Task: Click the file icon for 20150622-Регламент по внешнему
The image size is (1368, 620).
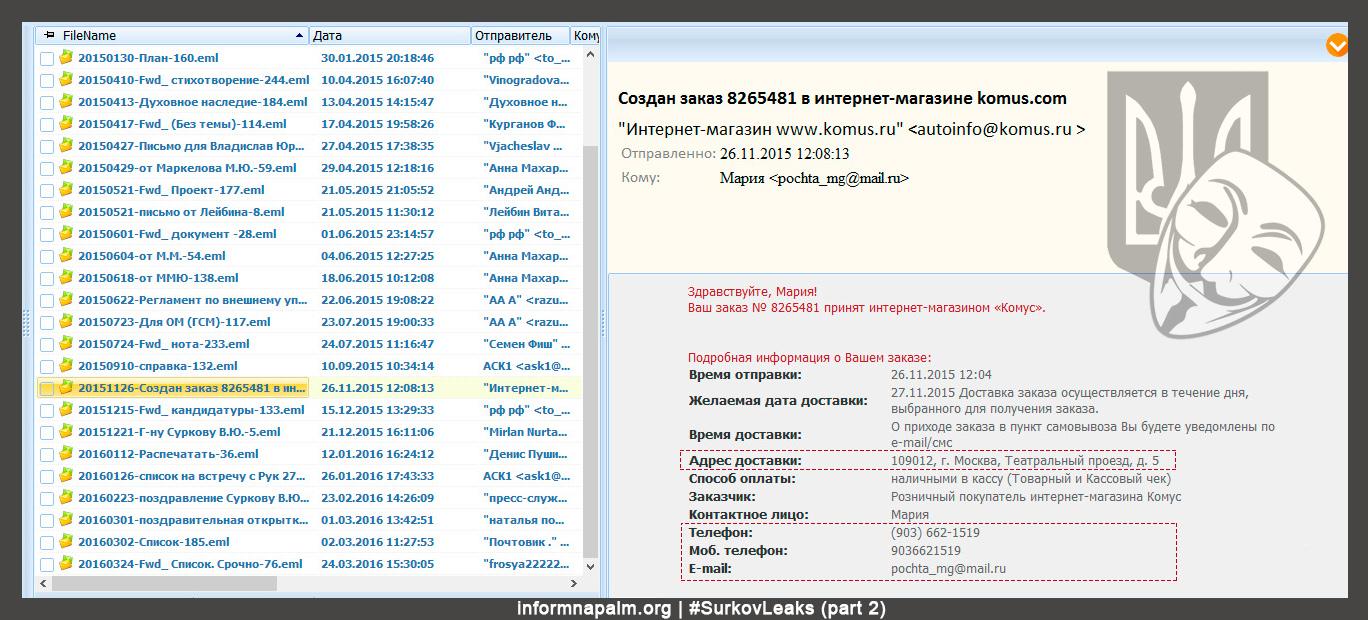Action: [x=66, y=299]
